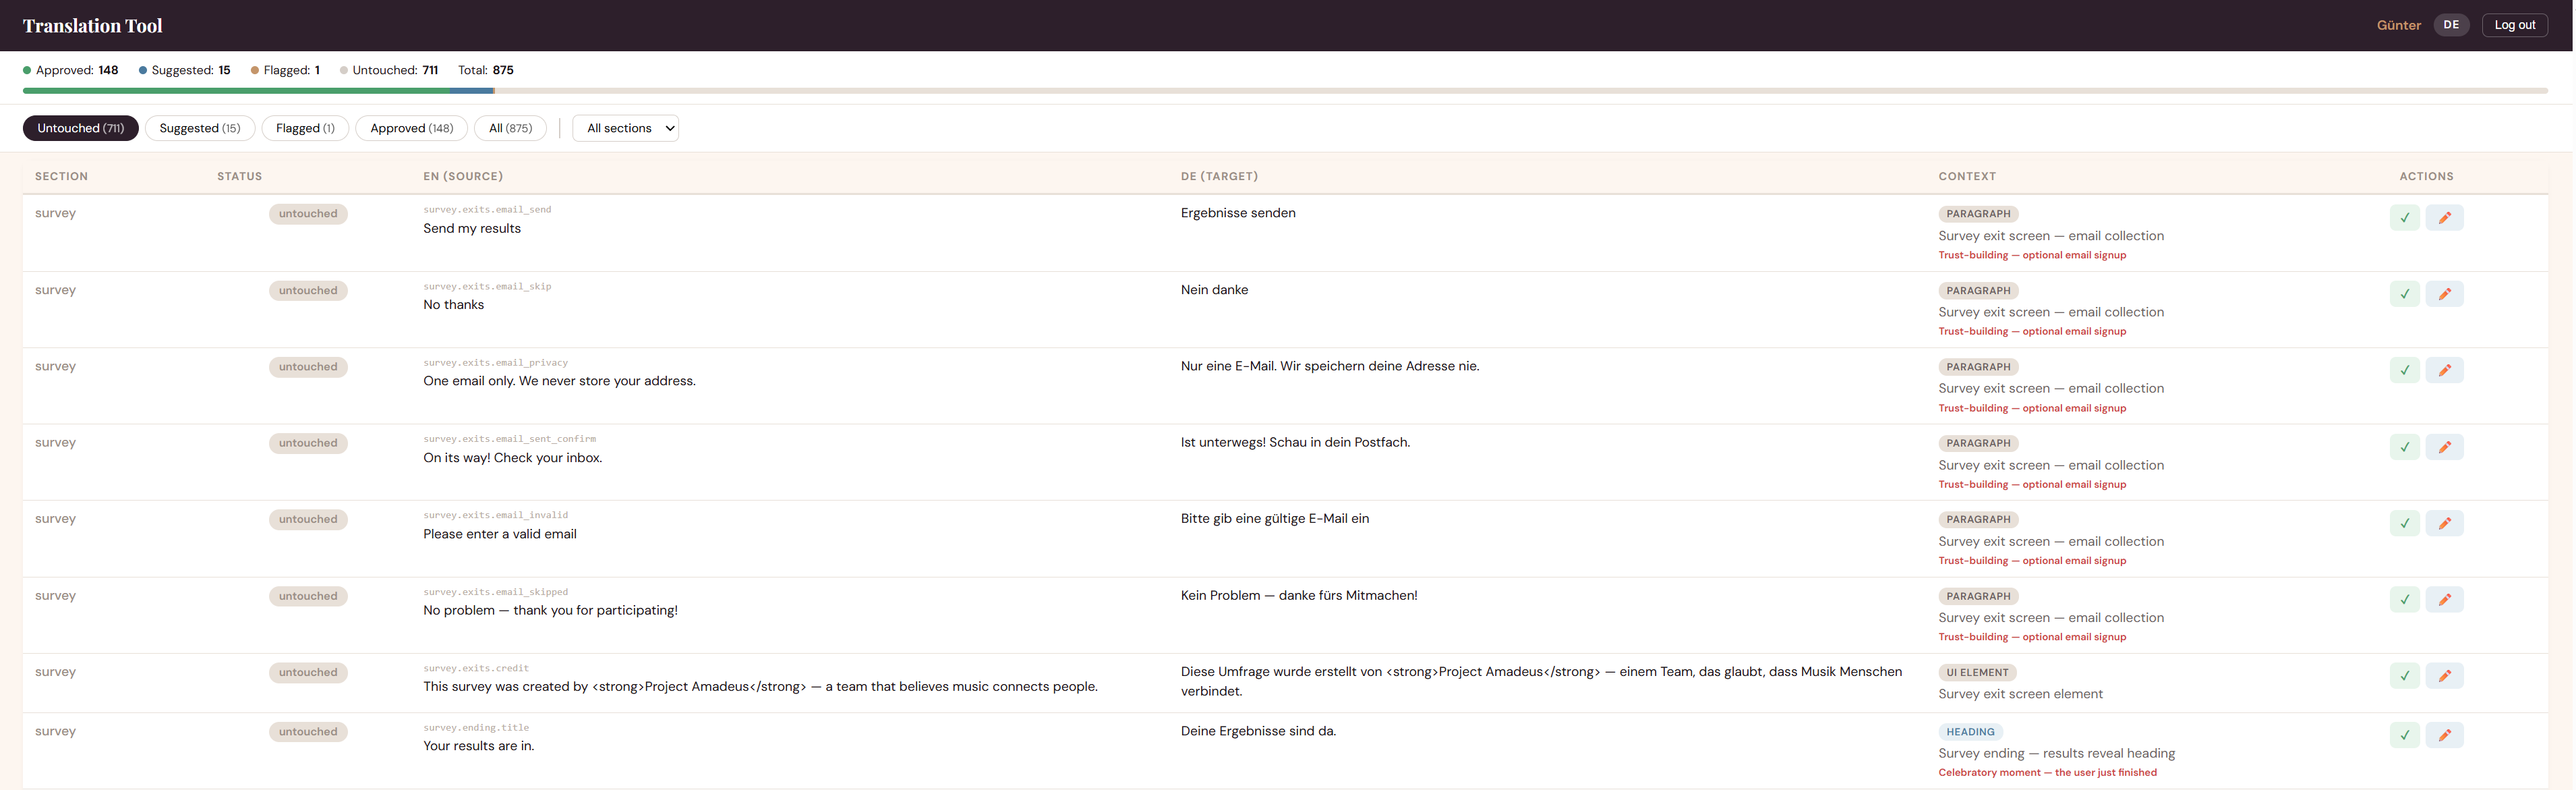The width and height of the screenshot is (2576, 790).
Task: Approve the email_privacy translation
Action: [2405, 370]
